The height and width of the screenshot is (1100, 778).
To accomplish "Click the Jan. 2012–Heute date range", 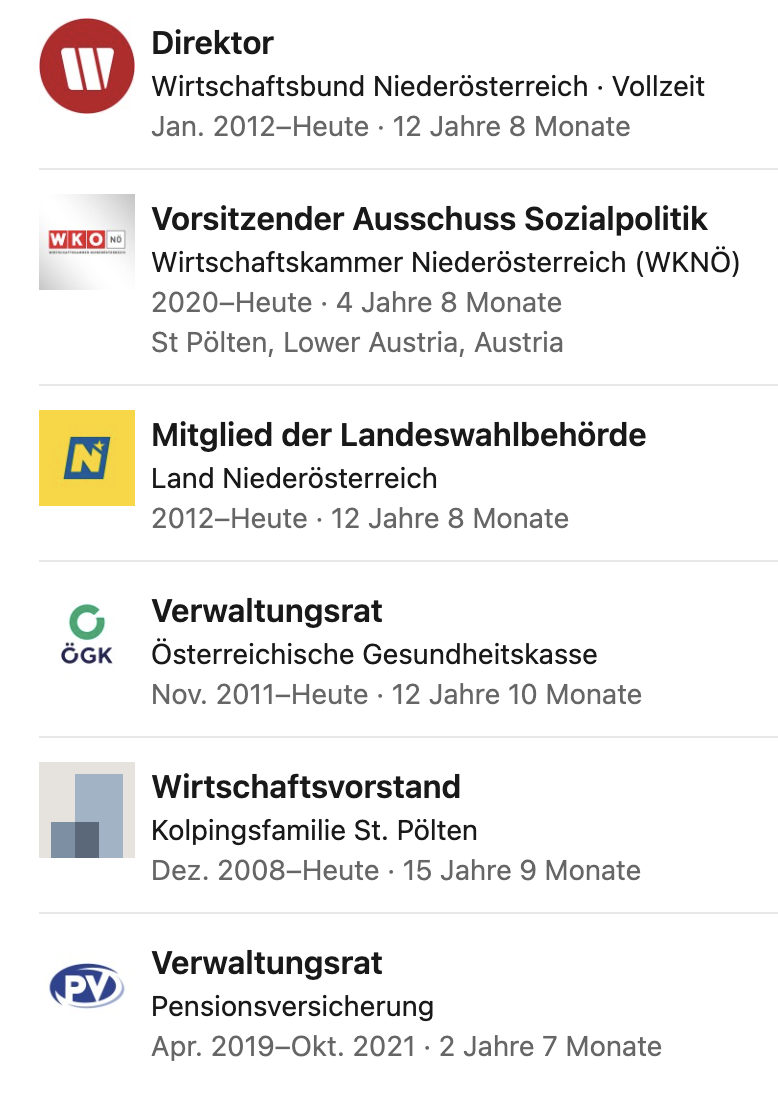I will click(260, 127).
